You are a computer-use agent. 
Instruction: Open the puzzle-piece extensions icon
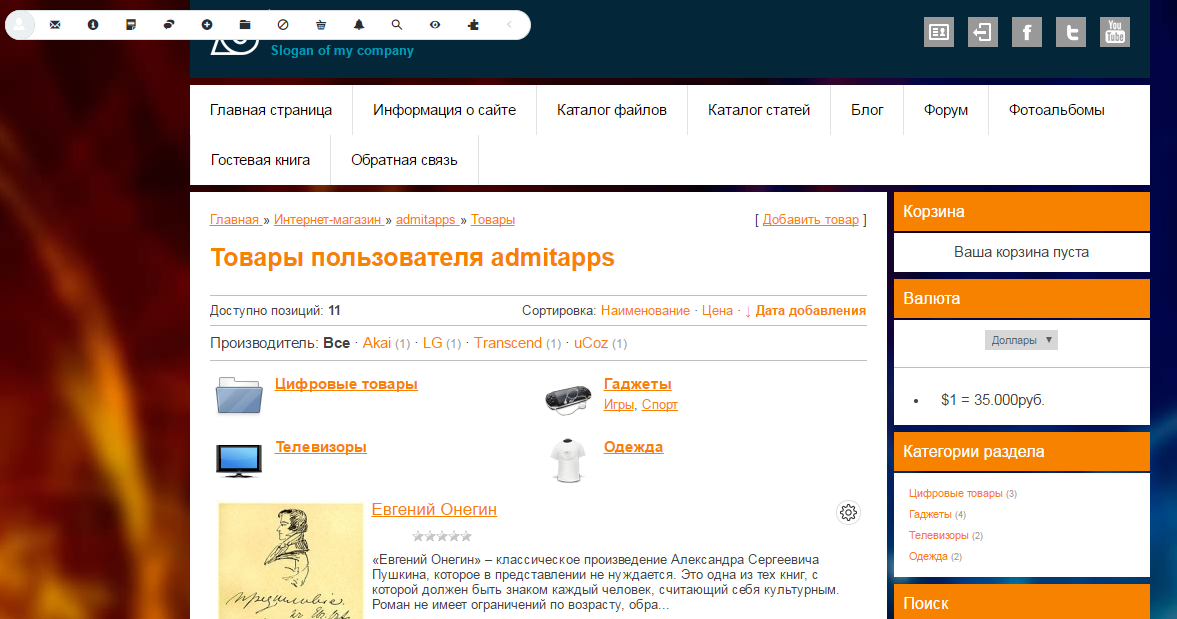coord(473,24)
